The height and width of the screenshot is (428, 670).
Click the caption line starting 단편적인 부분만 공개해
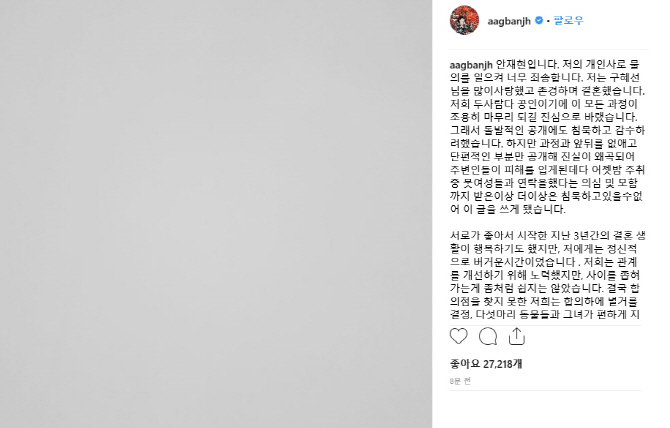(x=542, y=156)
